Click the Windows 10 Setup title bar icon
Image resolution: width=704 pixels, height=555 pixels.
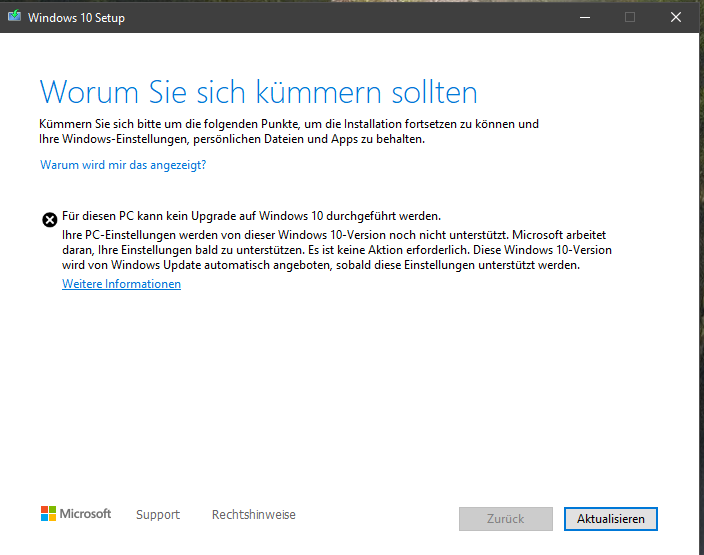tap(14, 16)
